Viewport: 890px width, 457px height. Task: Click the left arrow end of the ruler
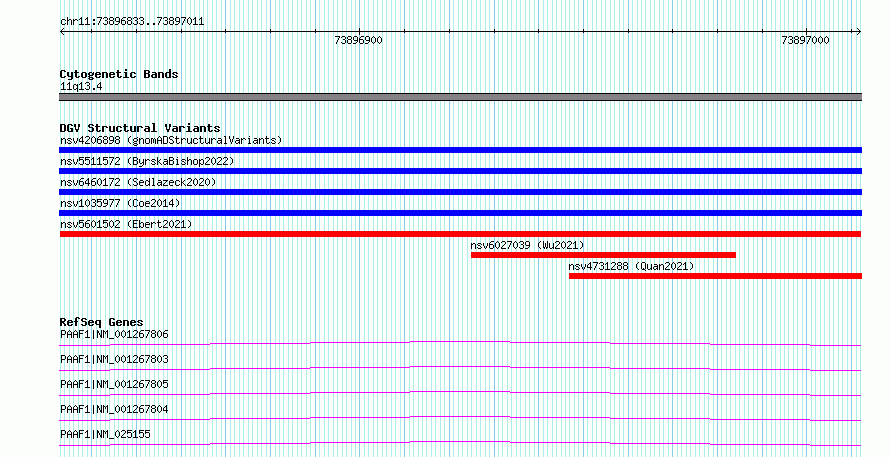pyautogui.click(x=62, y=32)
